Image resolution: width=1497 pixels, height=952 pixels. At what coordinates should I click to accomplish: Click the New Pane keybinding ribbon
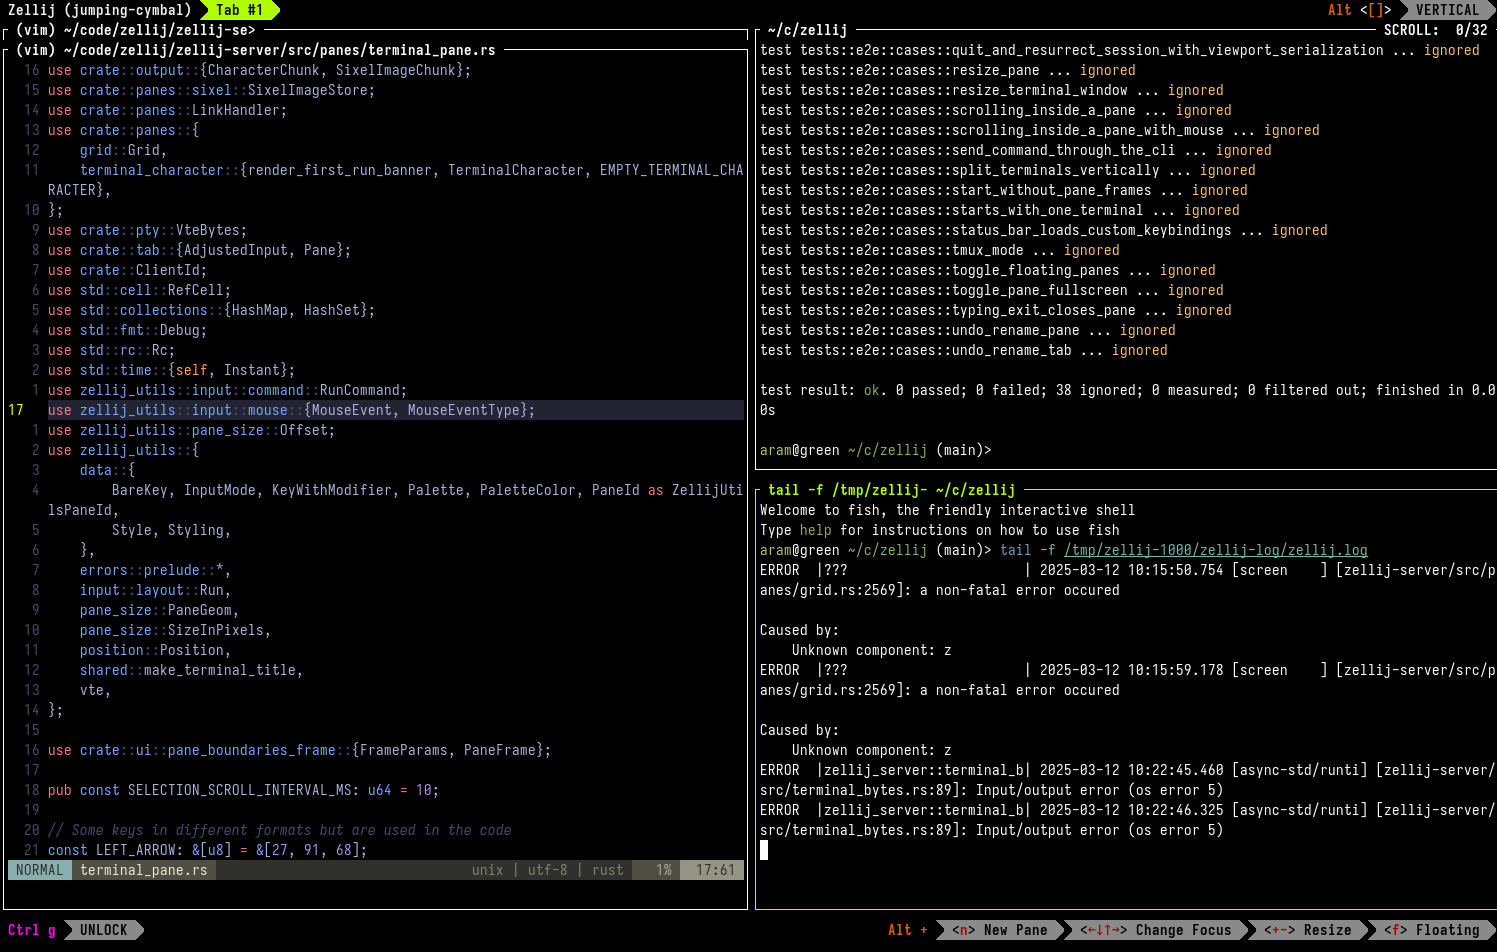pyautogui.click(x=999, y=930)
